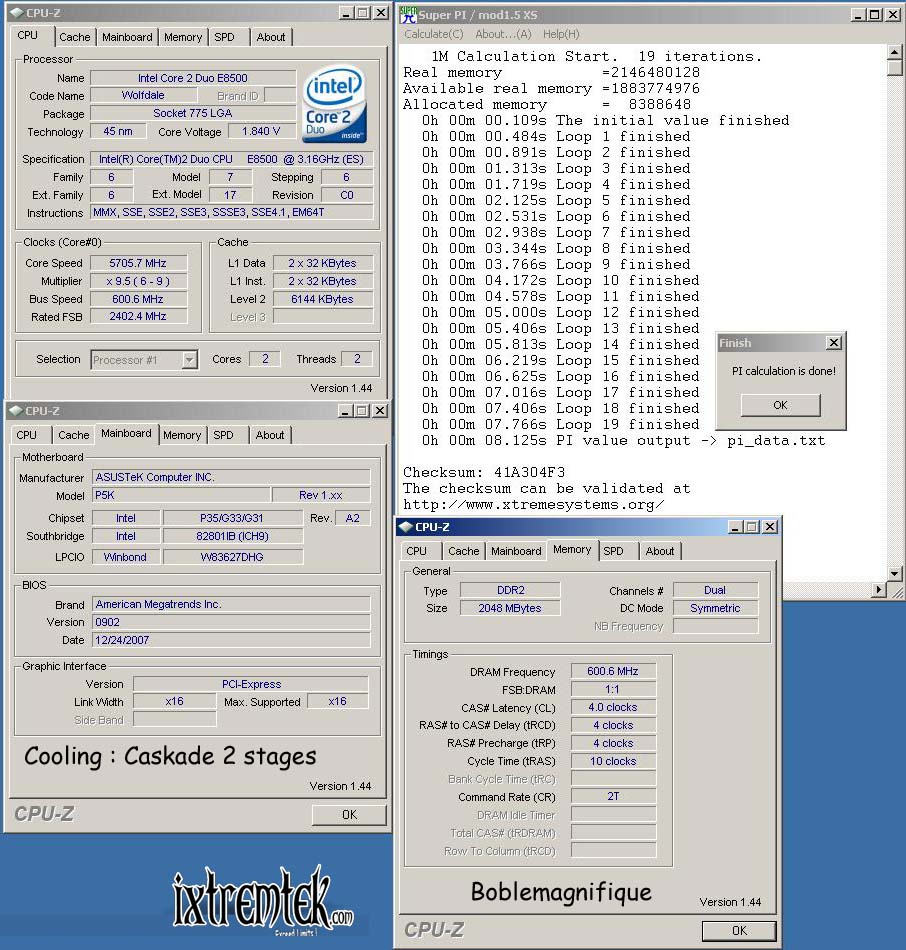Minimize the top CPU-Z CPU window
Screen dimensions: 906x950
(346, 13)
